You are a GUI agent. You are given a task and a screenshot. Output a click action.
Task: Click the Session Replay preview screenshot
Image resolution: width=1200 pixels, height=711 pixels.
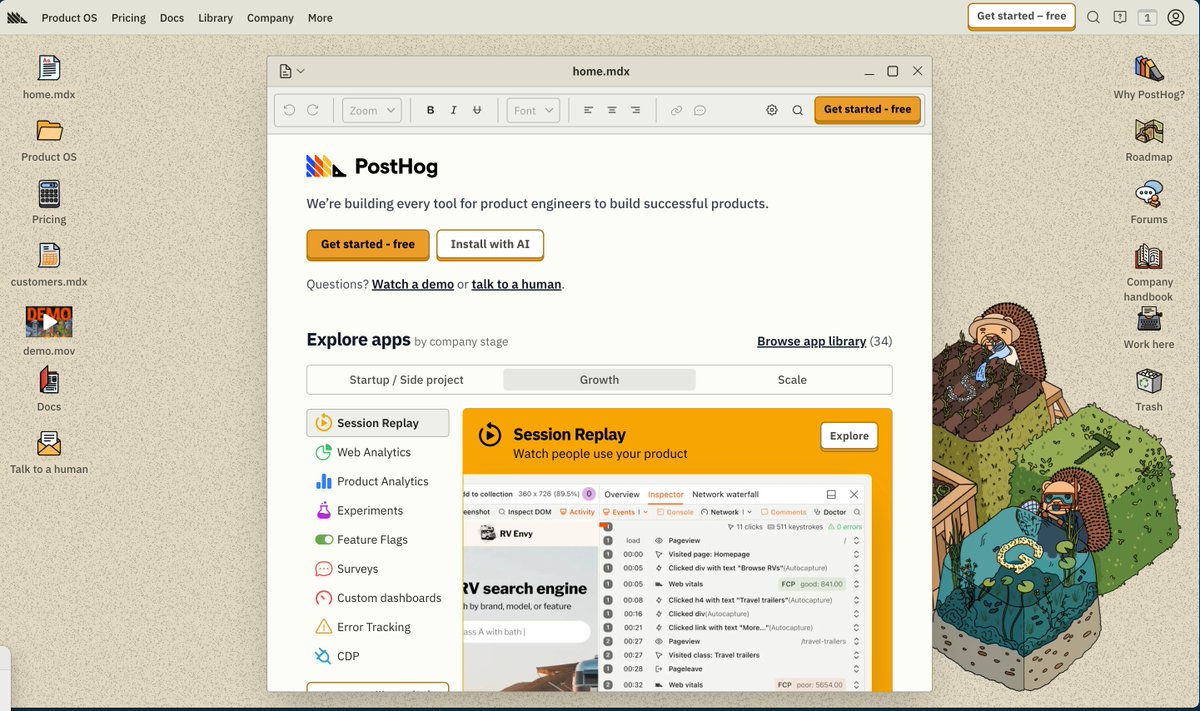click(667, 583)
